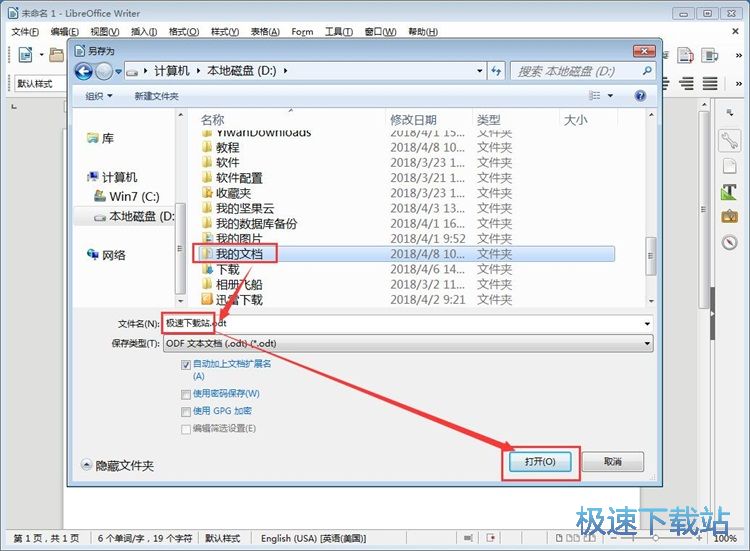
Task: Click the zoom slider handle in status bar
Action: [656, 538]
